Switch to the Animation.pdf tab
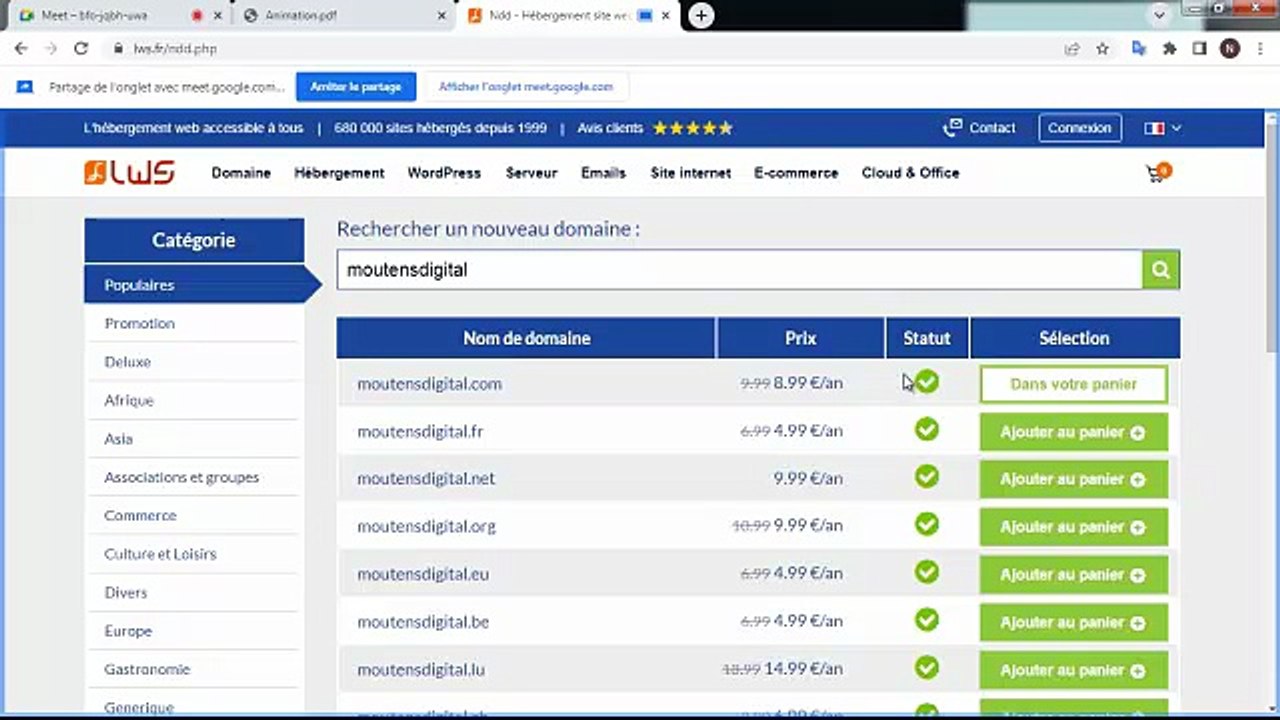The height and width of the screenshot is (720, 1280). [x=342, y=16]
